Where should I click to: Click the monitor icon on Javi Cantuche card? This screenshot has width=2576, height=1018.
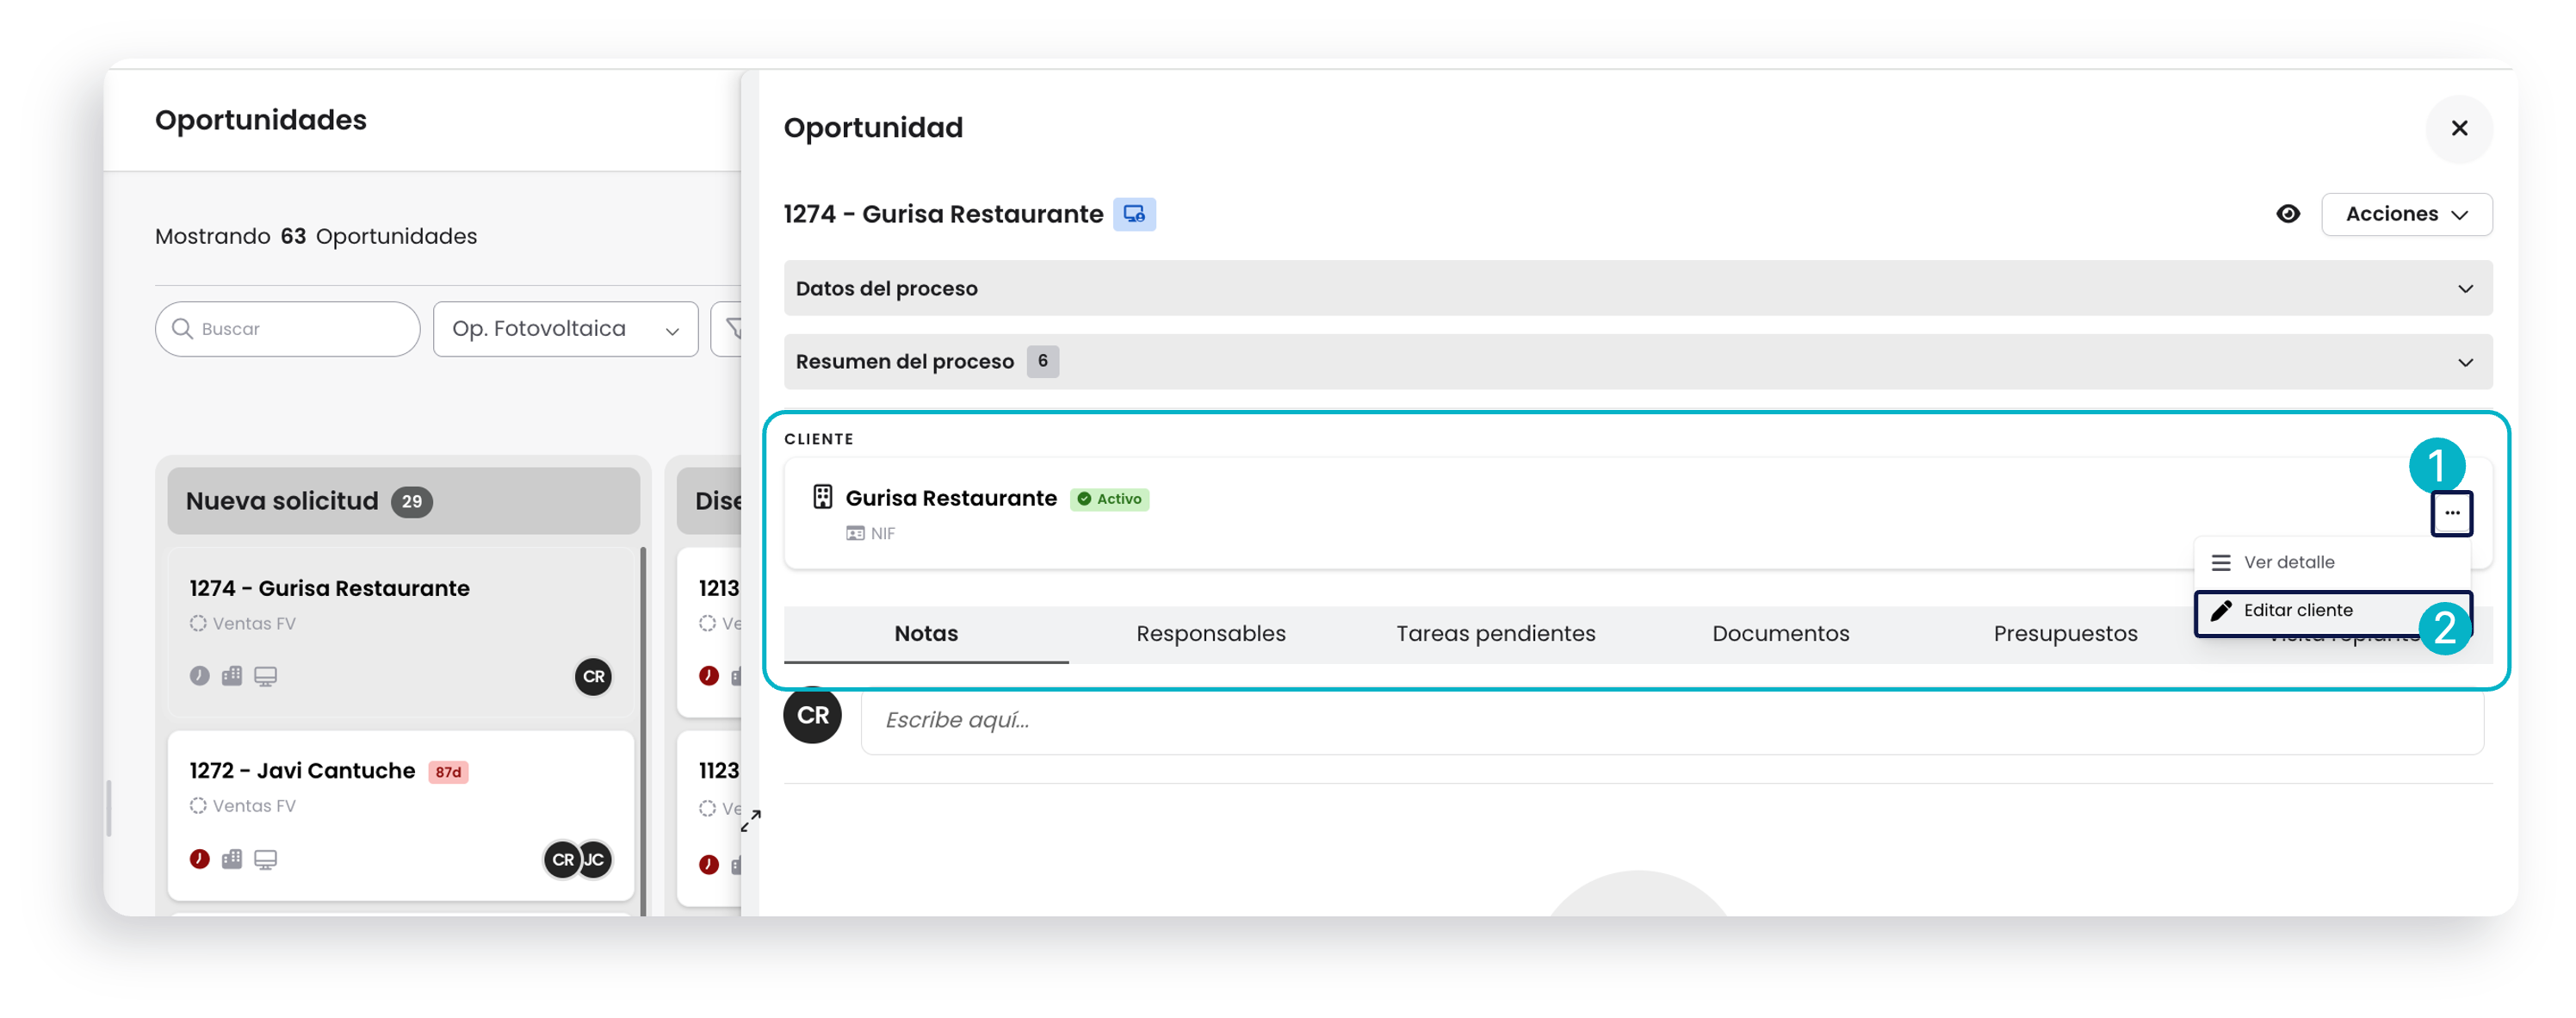pyautogui.click(x=265, y=860)
